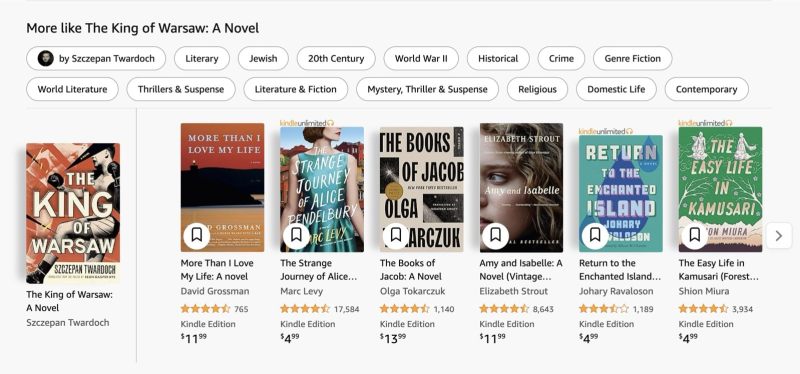The width and height of the screenshot is (800, 374).
Task: Open The Books of Jacob title link
Action: coord(410,270)
